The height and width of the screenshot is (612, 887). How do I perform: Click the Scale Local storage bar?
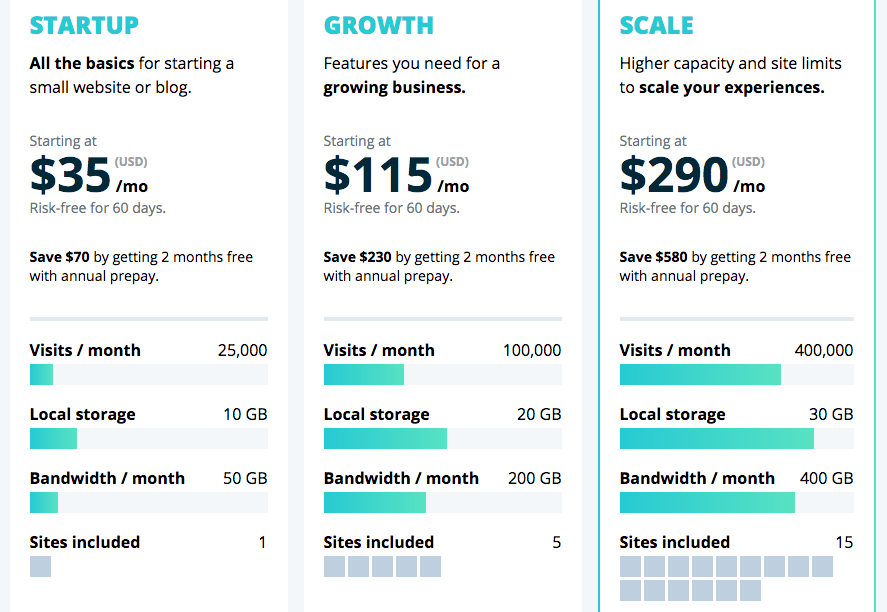click(736, 439)
